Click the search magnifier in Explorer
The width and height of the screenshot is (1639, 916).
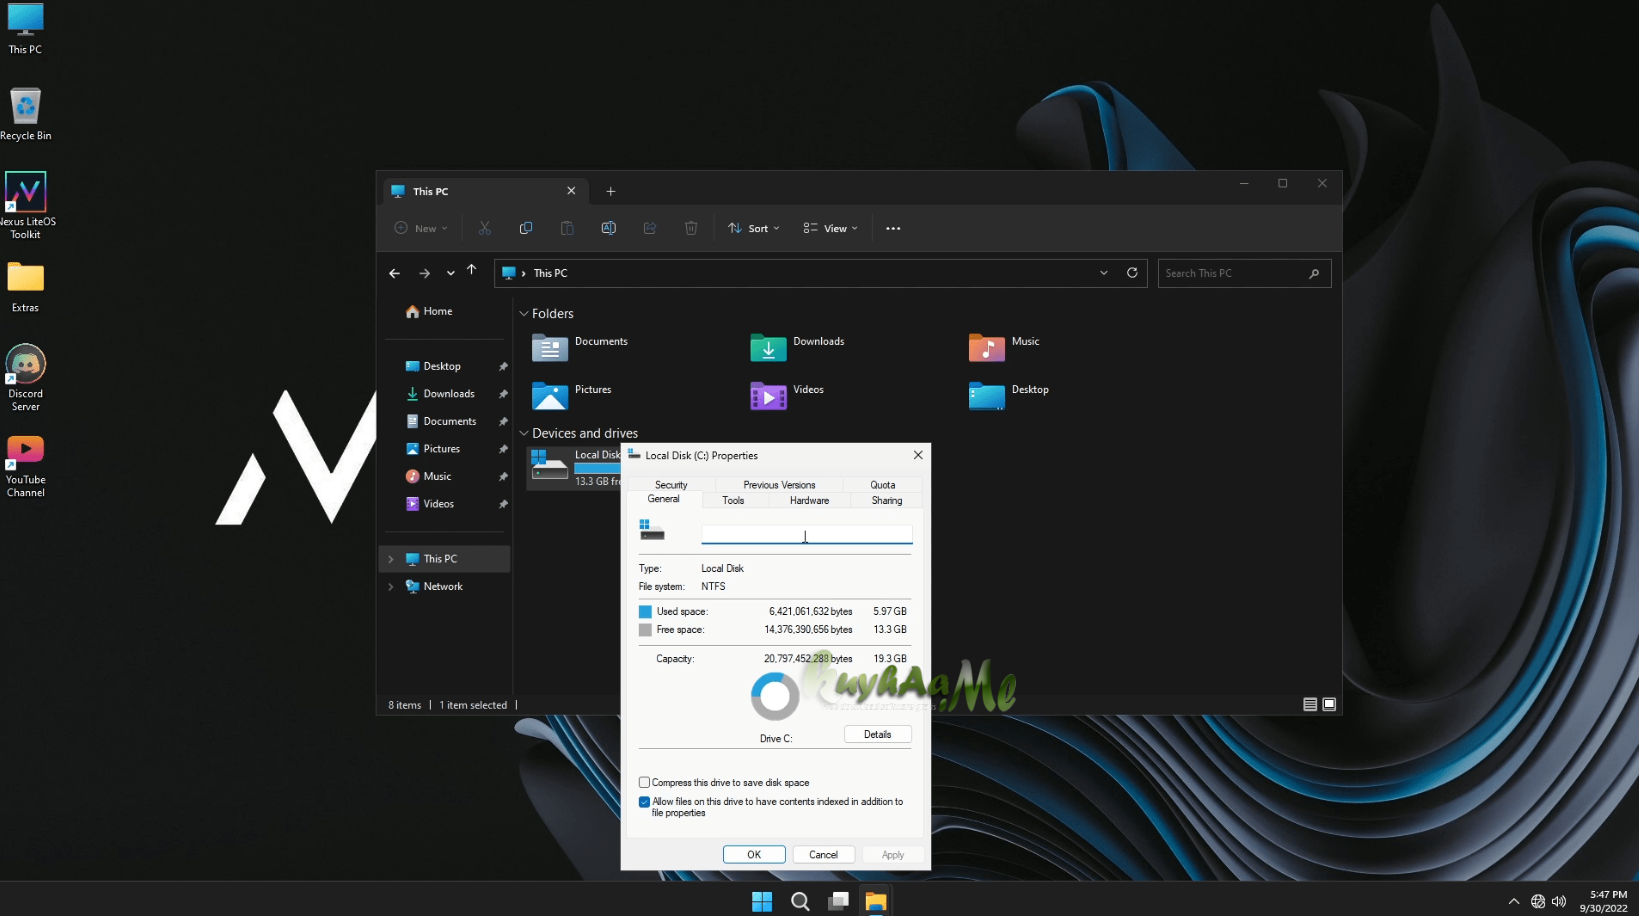pos(1314,273)
